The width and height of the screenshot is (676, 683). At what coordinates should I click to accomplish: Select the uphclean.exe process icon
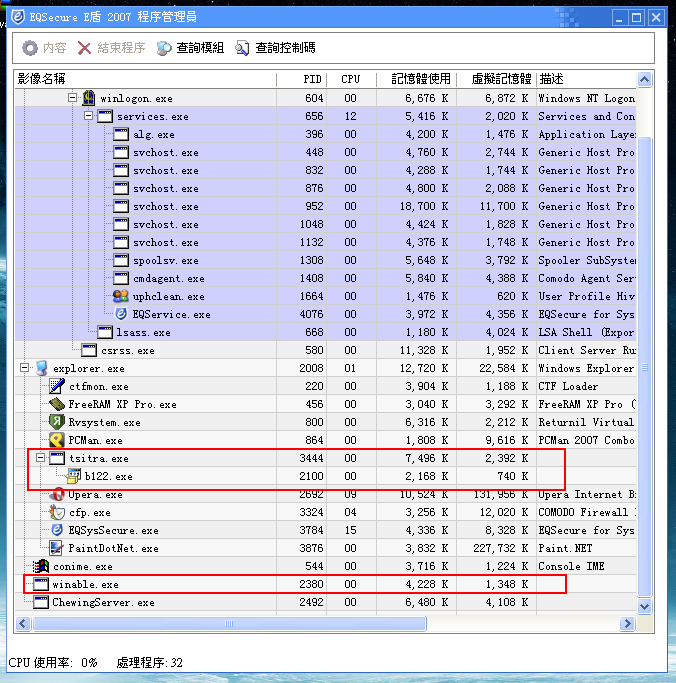point(121,297)
